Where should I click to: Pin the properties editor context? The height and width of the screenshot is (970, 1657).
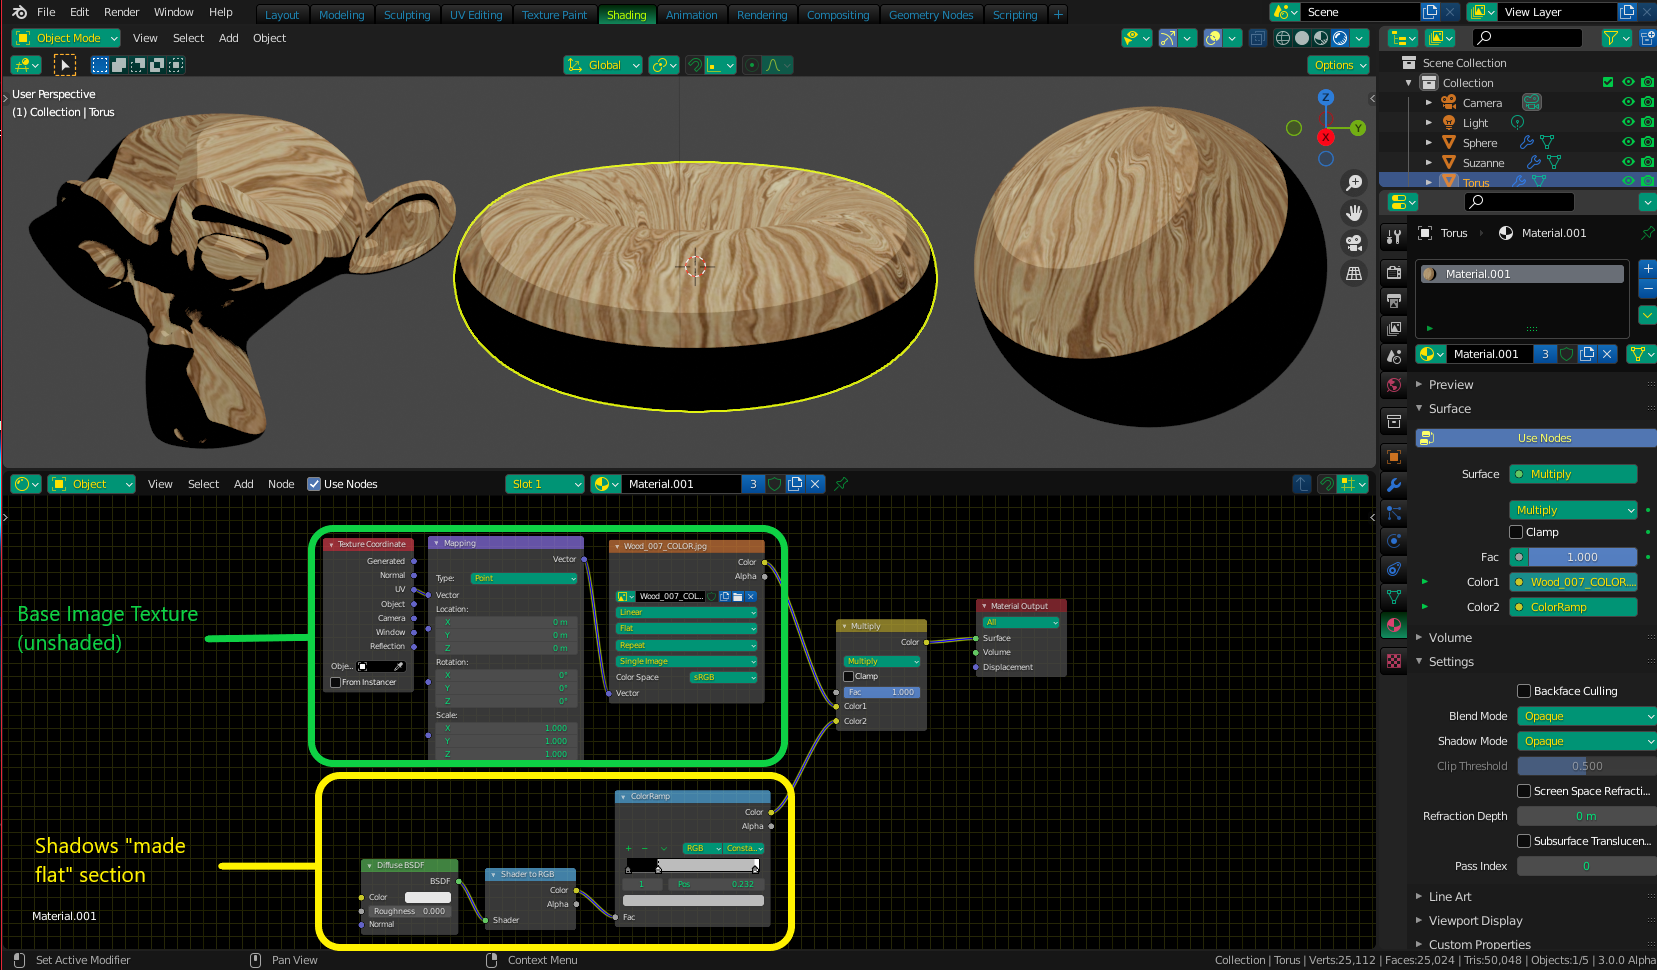click(x=1647, y=233)
